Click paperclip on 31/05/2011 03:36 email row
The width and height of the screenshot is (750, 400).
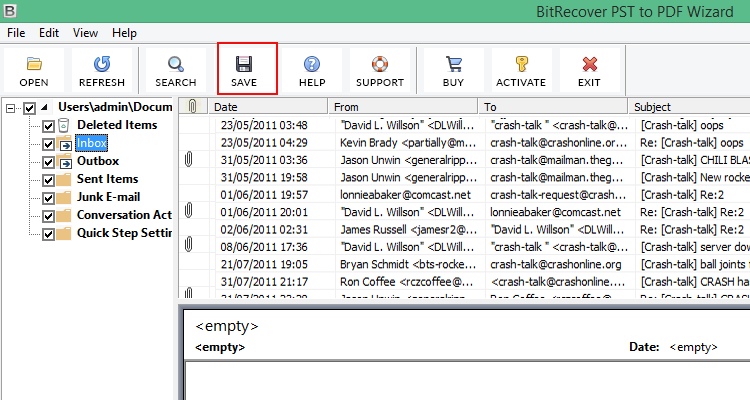click(x=189, y=159)
